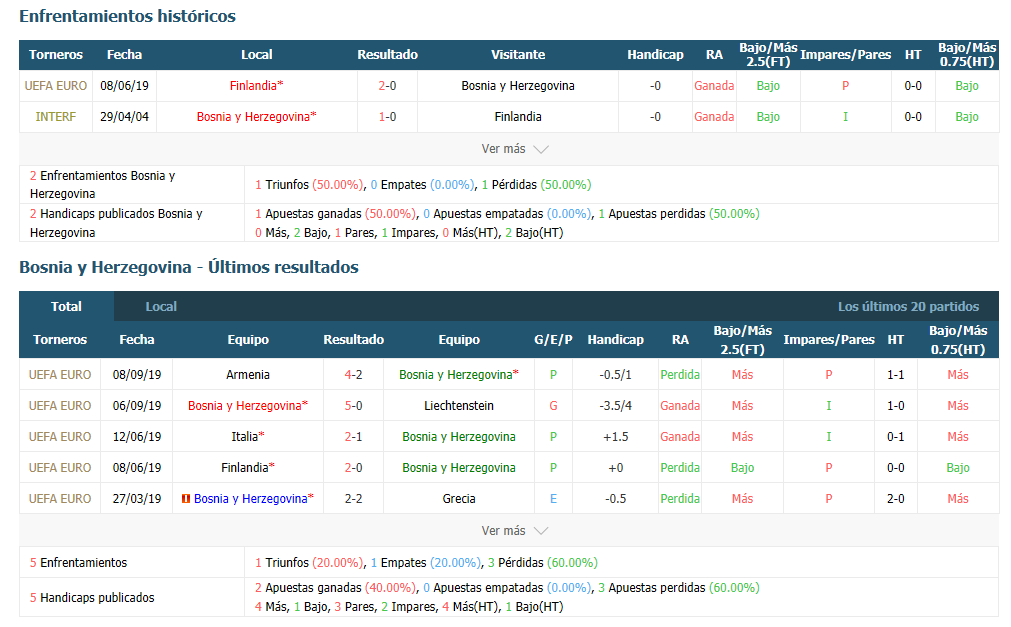This screenshot has height=627, width=1011.
Task: Click Ganada RA cell in Liechtenstein row
Action: [680, 406]
